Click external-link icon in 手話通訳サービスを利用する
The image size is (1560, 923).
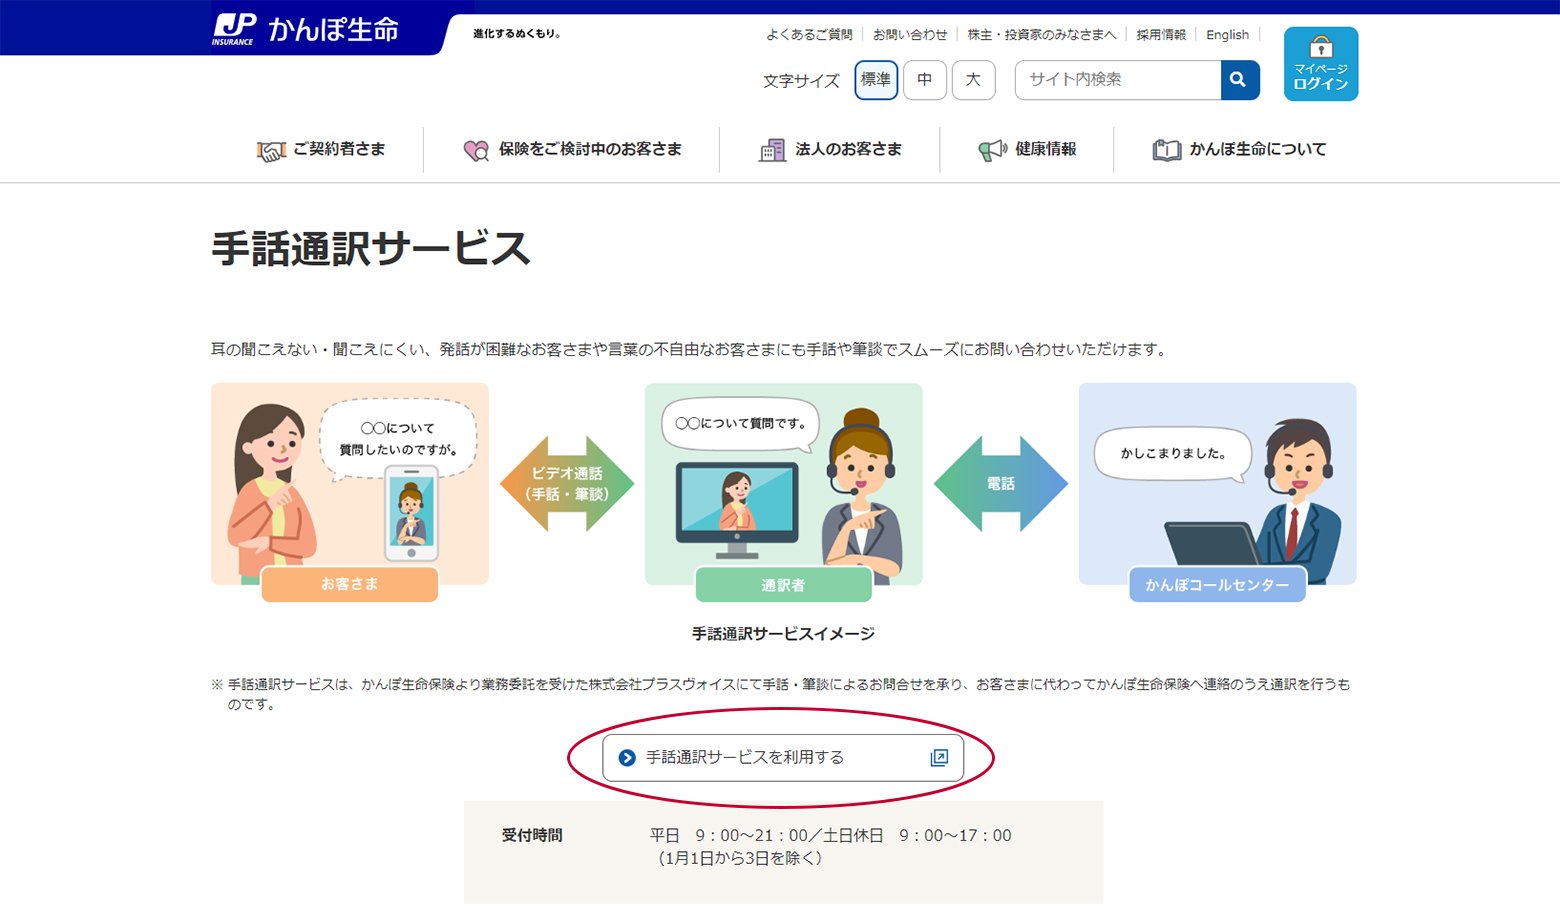[939, 758]
